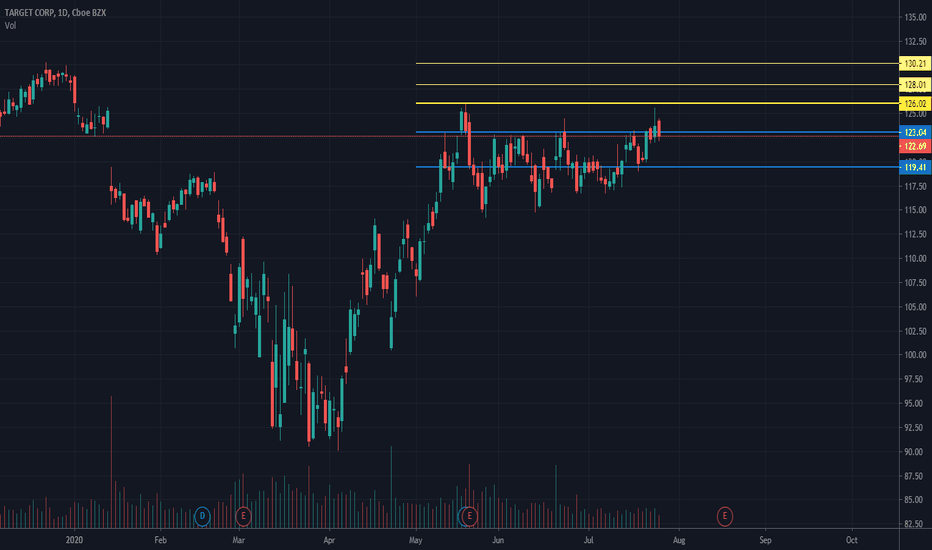Click the 100.00 price axis label
Image resolution: width=932 pixels, height=550 pixels.
(x=915, y=355)
